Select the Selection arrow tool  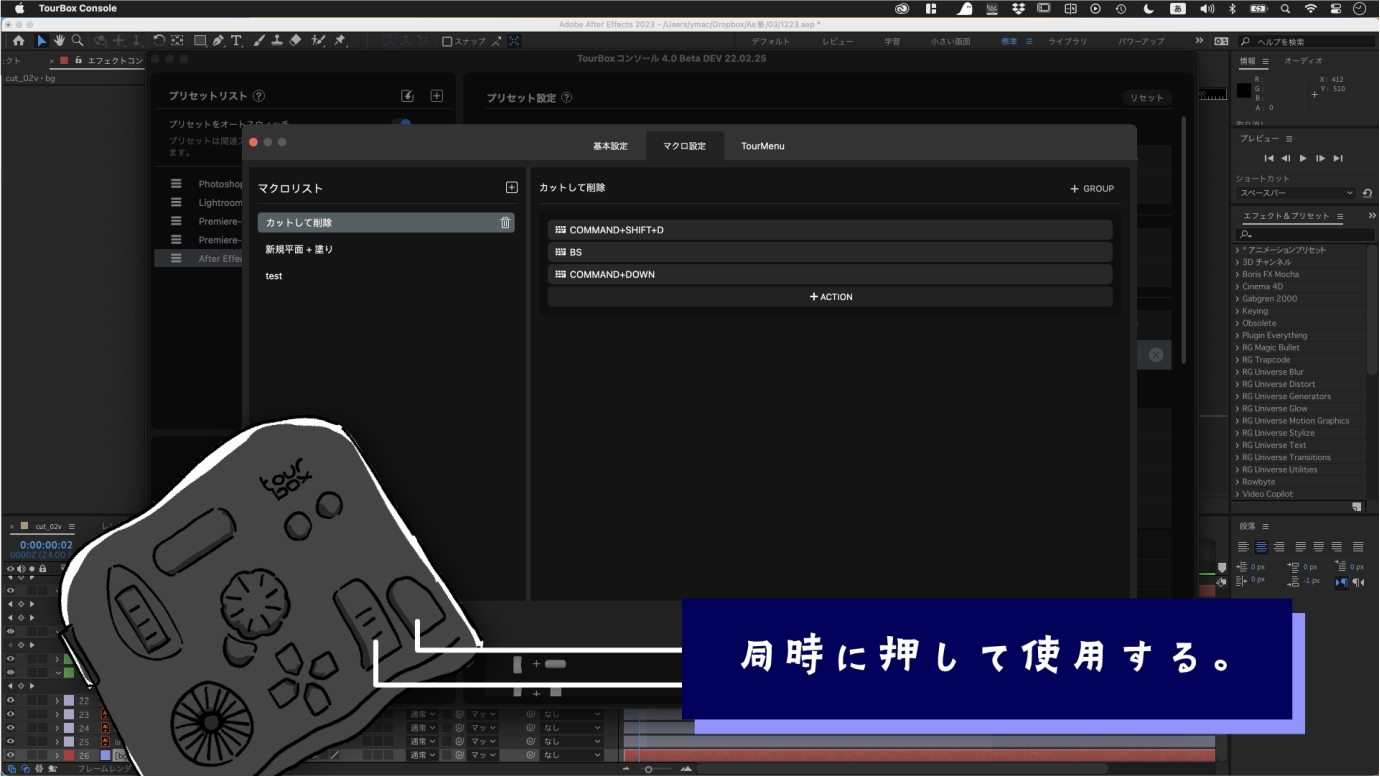[41, 41]
